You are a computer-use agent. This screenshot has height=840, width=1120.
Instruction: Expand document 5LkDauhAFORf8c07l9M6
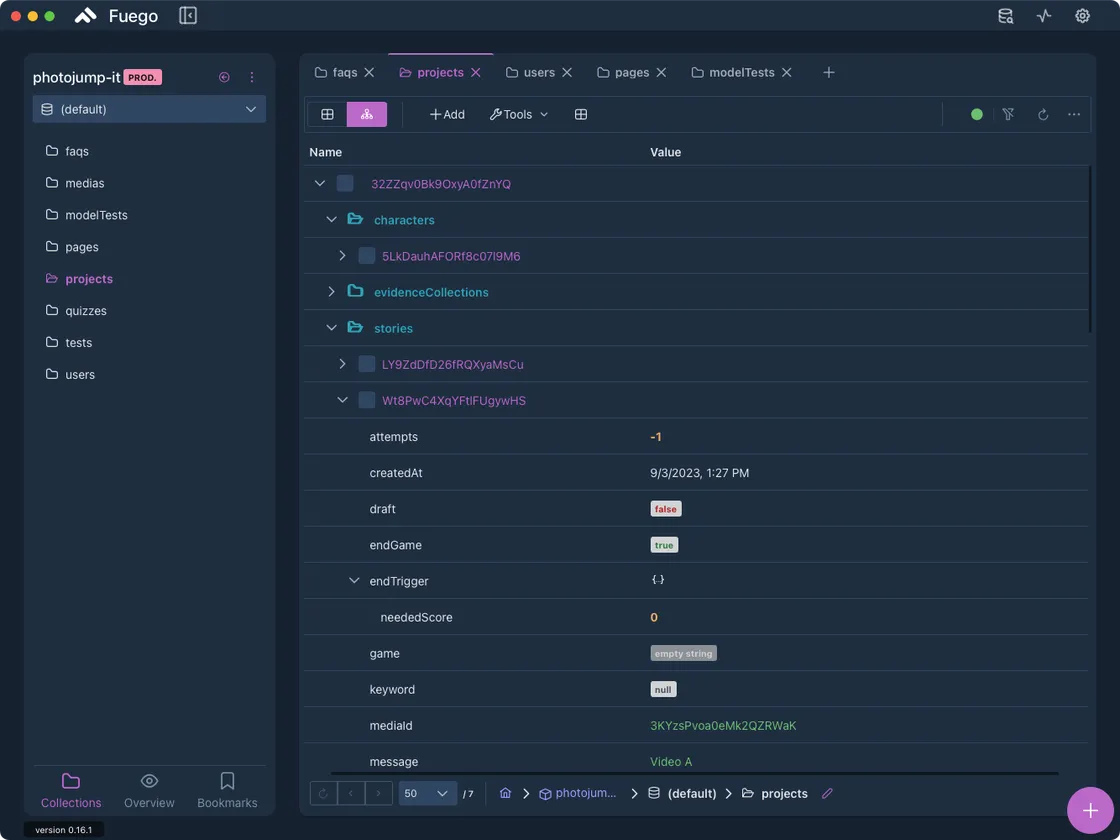pos(342,256)
